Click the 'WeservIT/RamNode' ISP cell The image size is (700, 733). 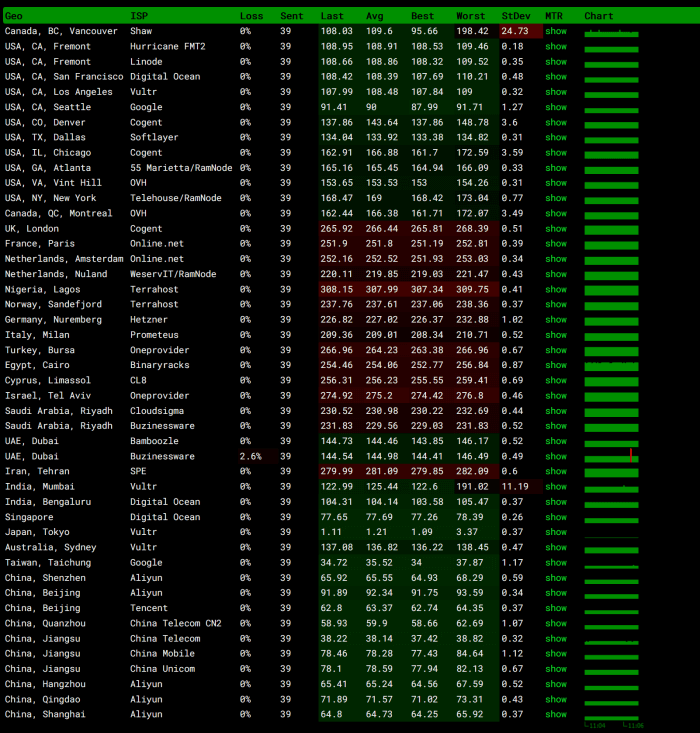173,274
